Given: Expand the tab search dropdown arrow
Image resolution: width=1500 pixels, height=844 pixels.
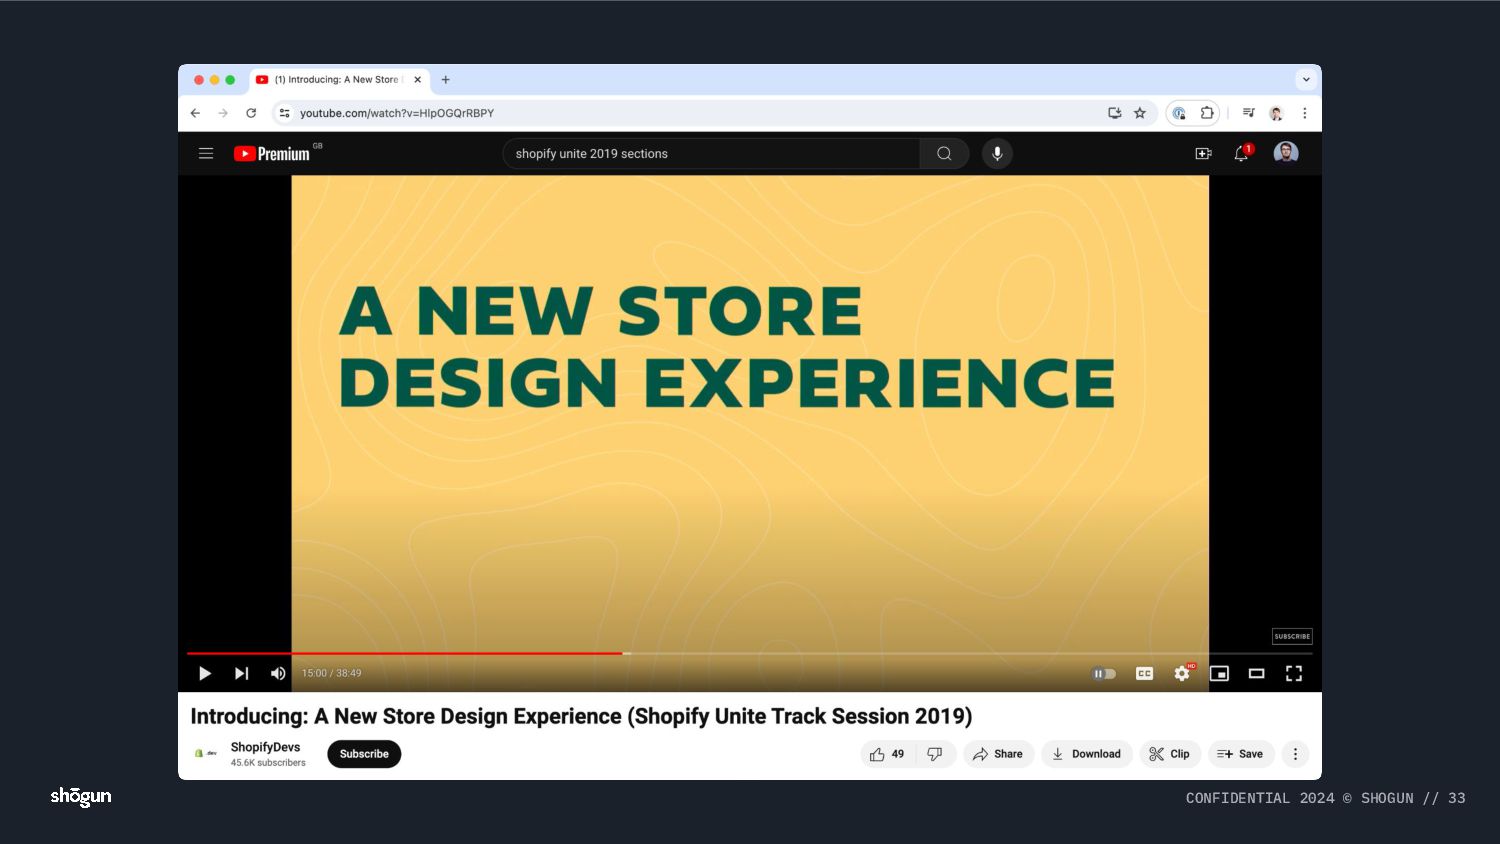Looking at the screenshot, I should (x=1306, y=80).
